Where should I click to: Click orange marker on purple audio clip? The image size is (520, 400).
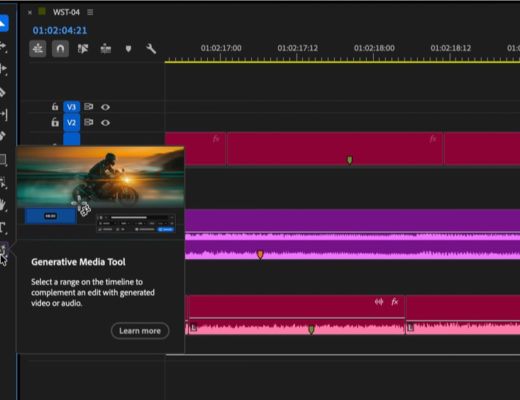(260, 255)
